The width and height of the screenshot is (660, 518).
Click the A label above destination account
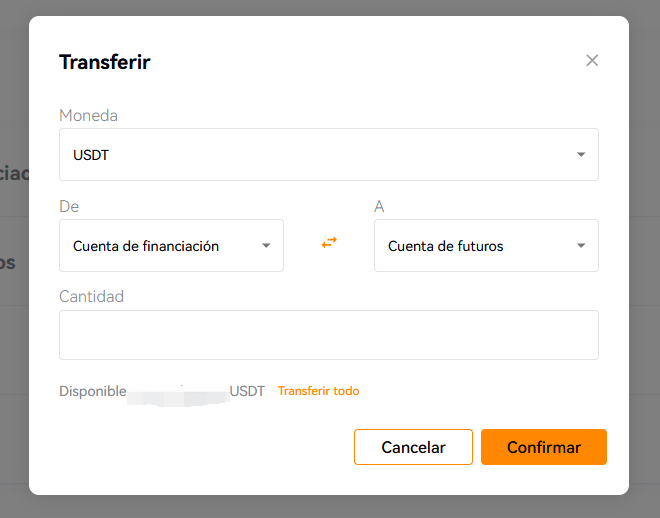[379, 206]
